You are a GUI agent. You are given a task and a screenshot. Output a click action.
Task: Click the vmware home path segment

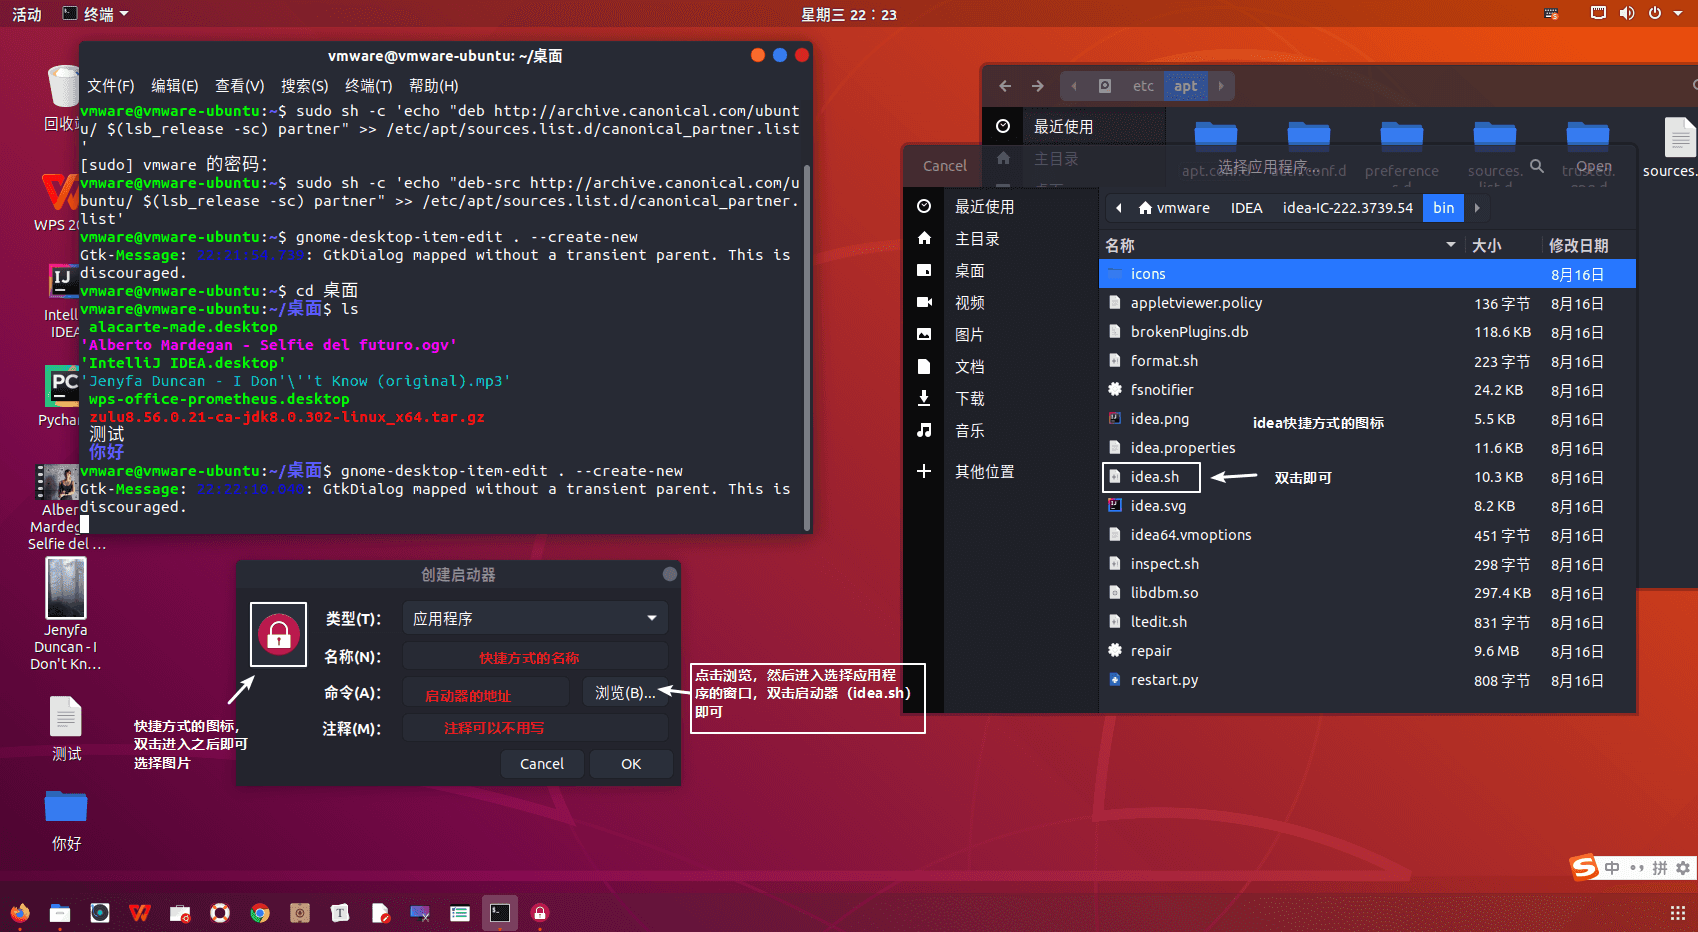[1174, 208]
